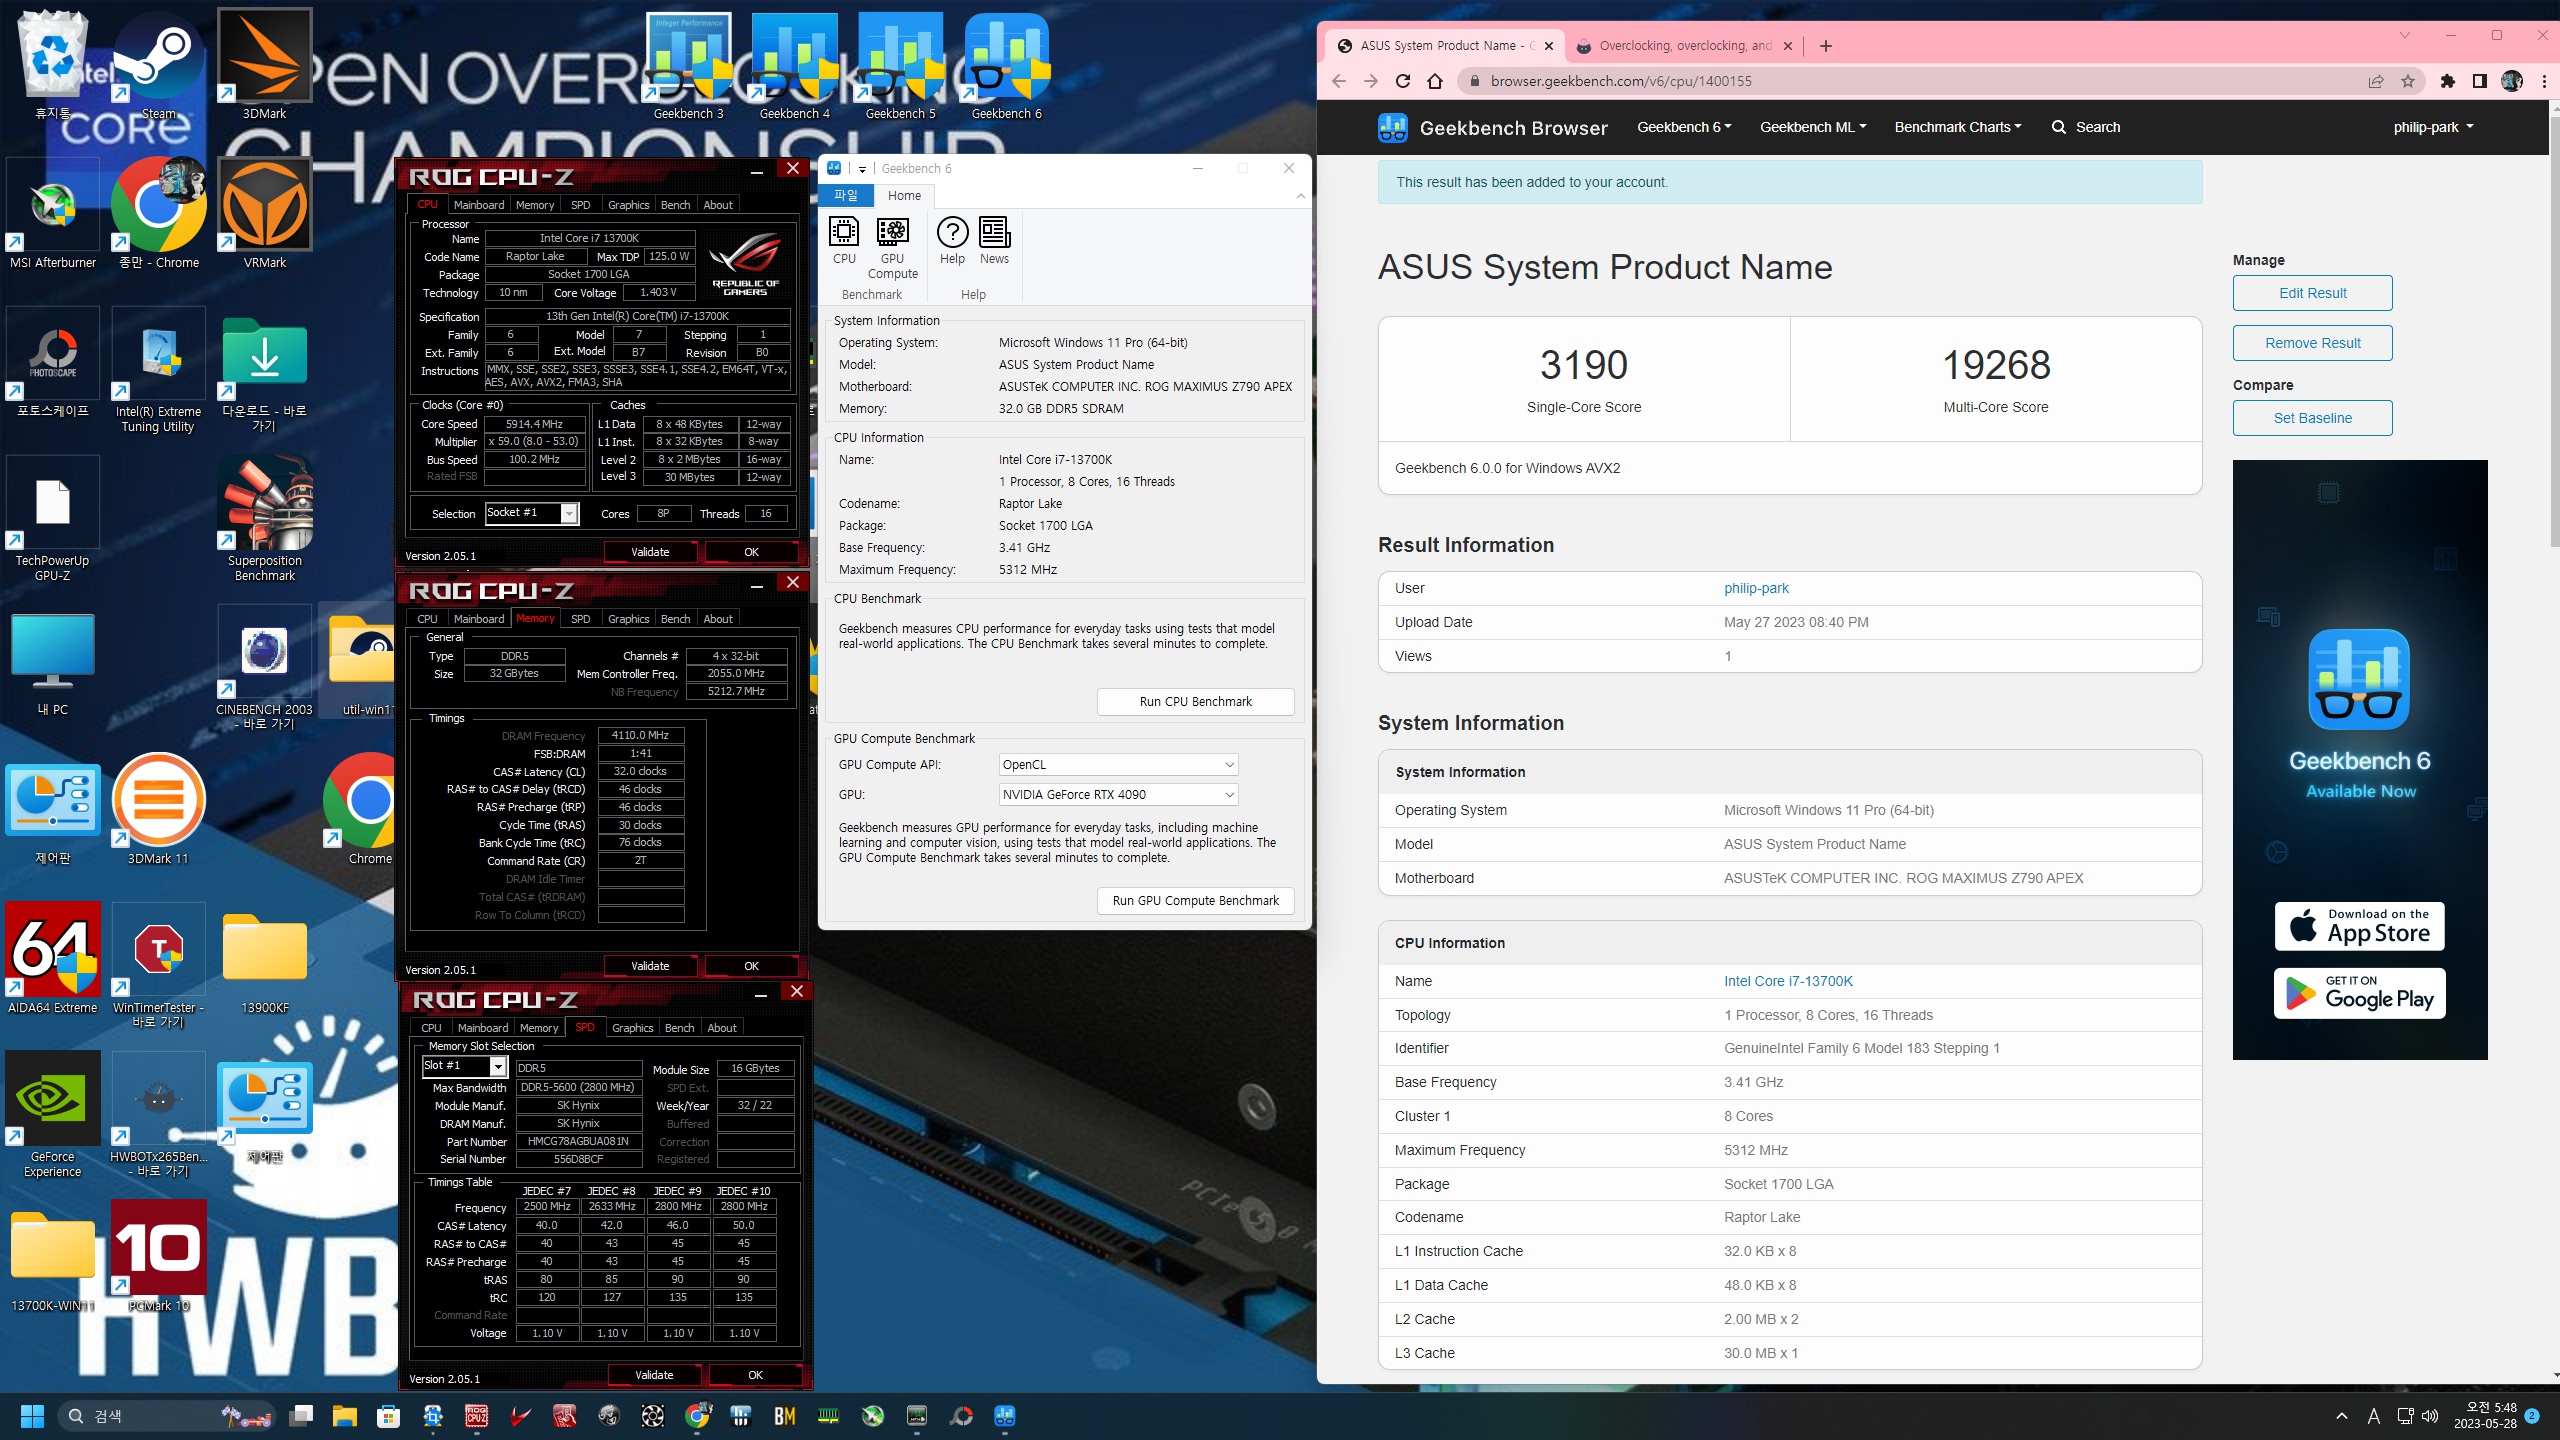Open the philip-park user link
The height and width of the screenshot is (1440, 2560).
tap(1756, 588)
